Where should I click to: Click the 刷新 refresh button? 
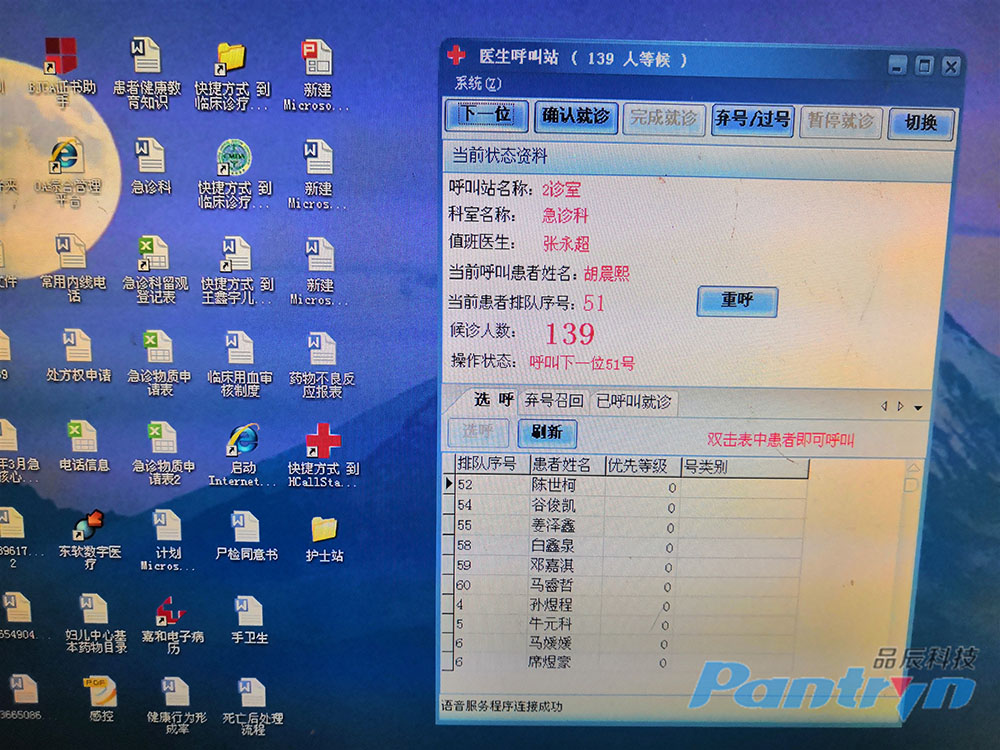(x=547, y=433)
